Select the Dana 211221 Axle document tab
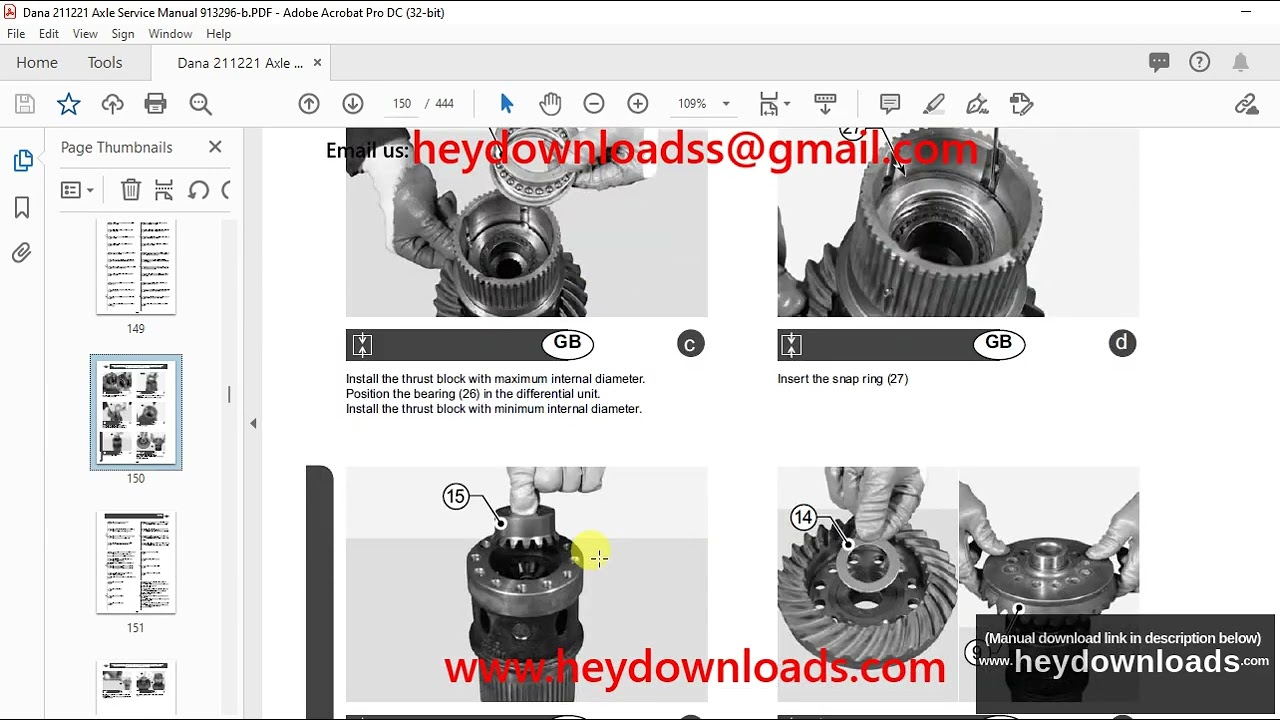The image size is (1280, 720). pos(240,62)
